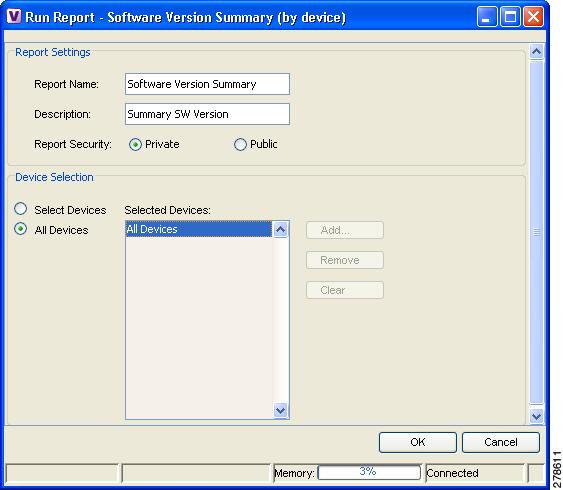
Task: Click the device list scroll up arrow
Action: click(x=280, y=229)
